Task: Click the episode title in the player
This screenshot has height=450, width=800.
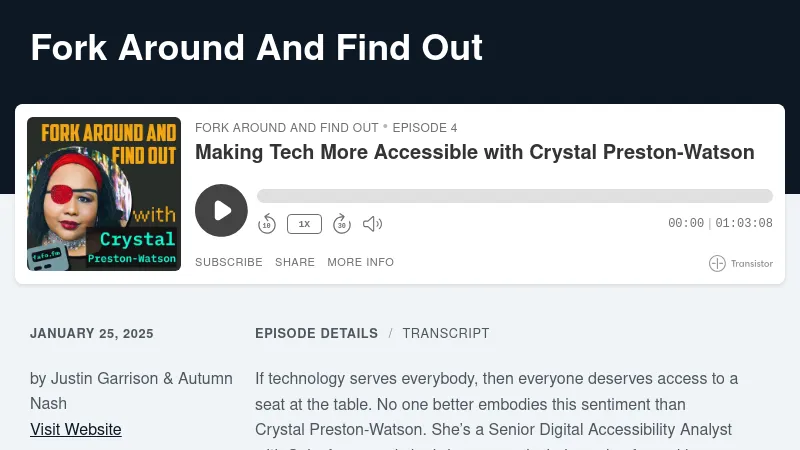Action: 474,152
